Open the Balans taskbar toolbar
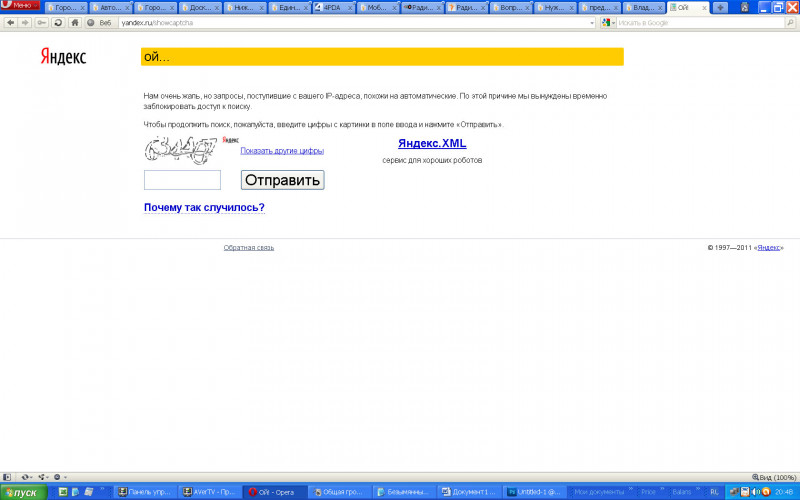This screenshot has width=800, height=500. tap(681, 492)
